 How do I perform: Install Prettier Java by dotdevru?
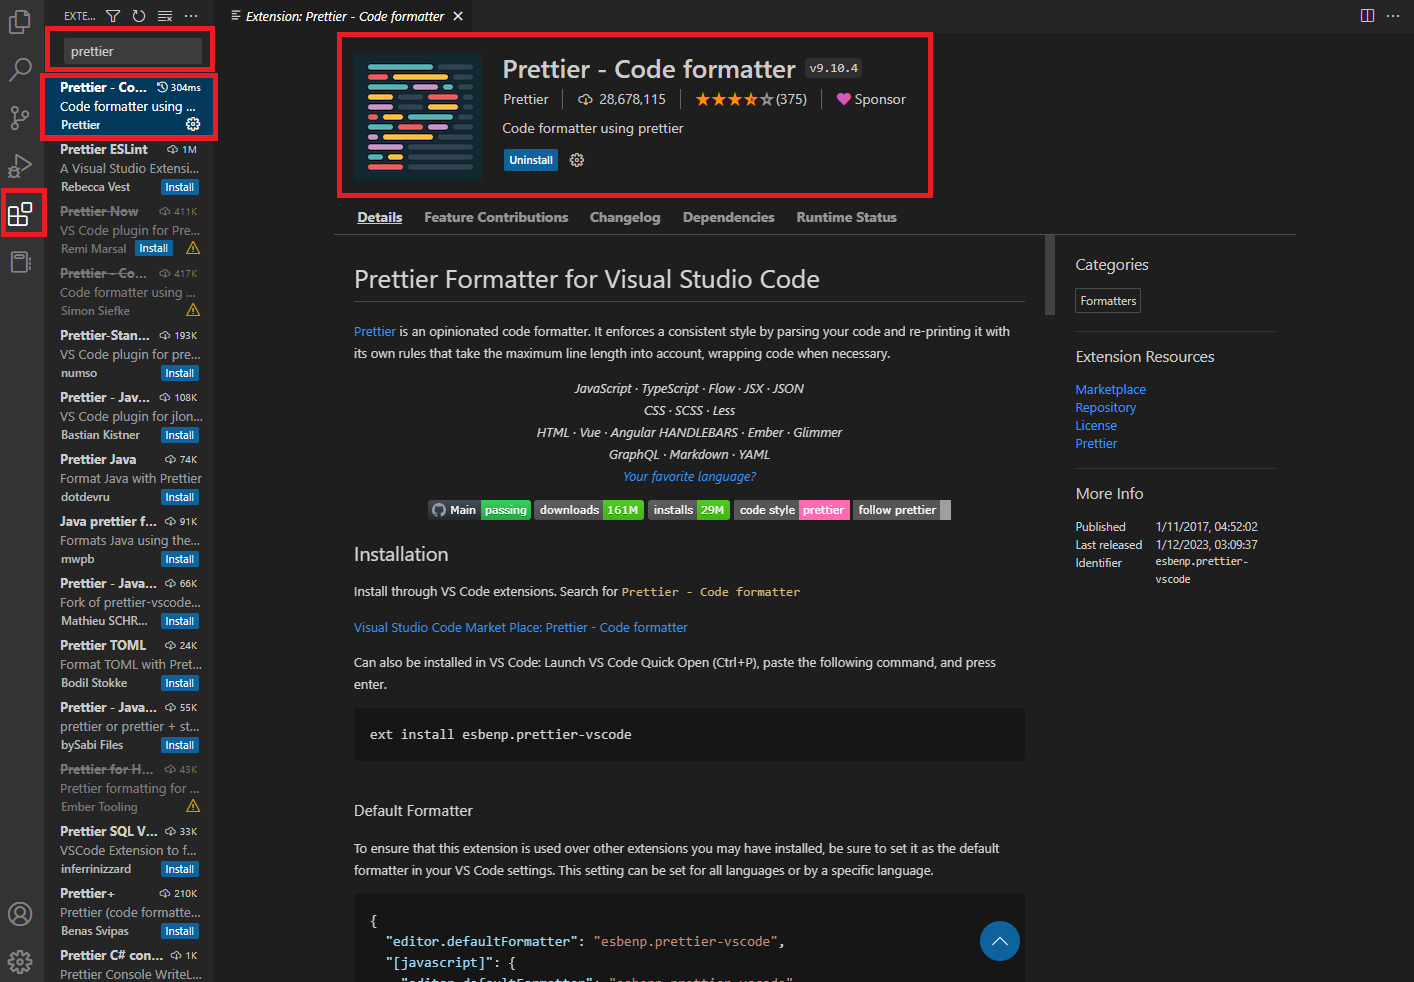point(180,497)
